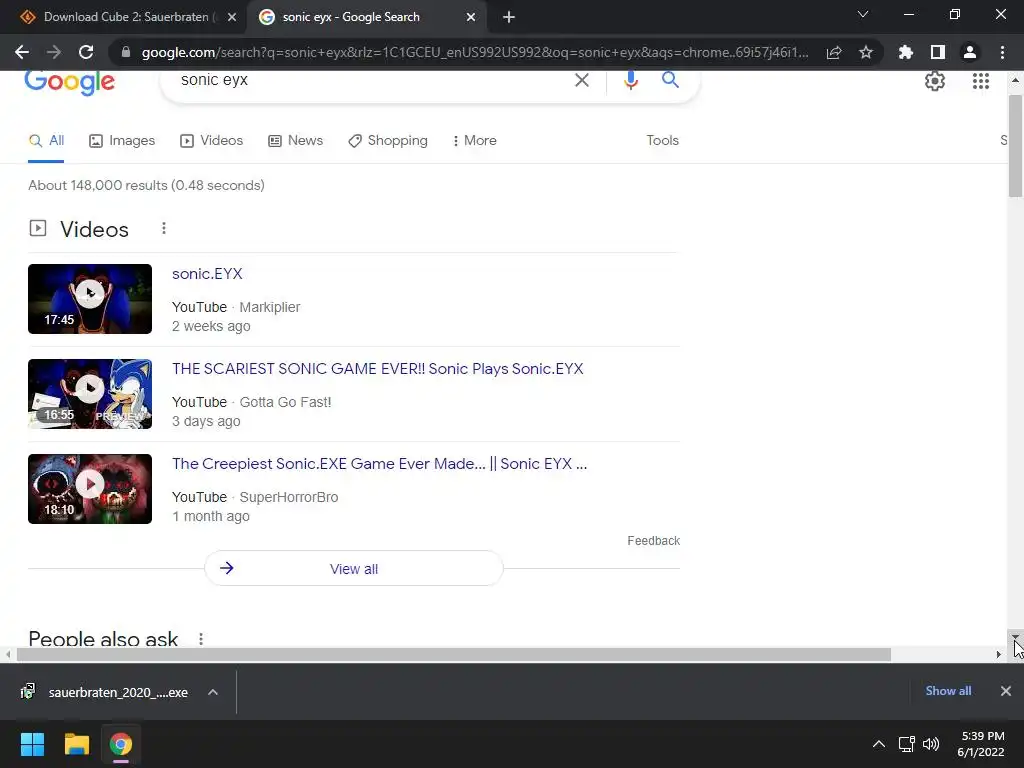This screenshot has height=768, width=1024.
Task: Open The Creepiest Sonic.EXE Game link
Action: (x=379, y=464)
